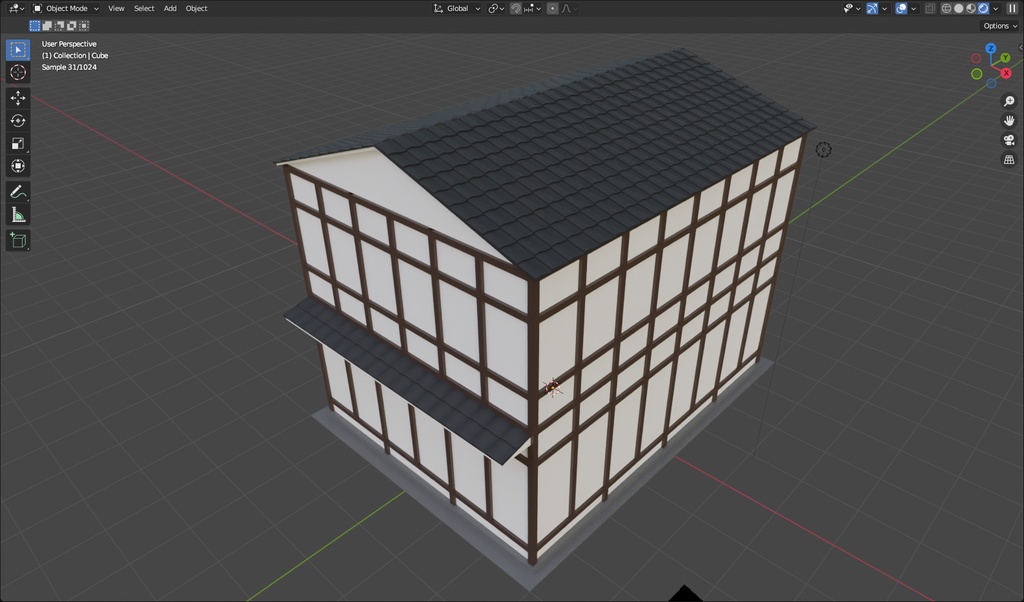
Task: Pick the Rotate tool
Action: (x=18, y=121)
